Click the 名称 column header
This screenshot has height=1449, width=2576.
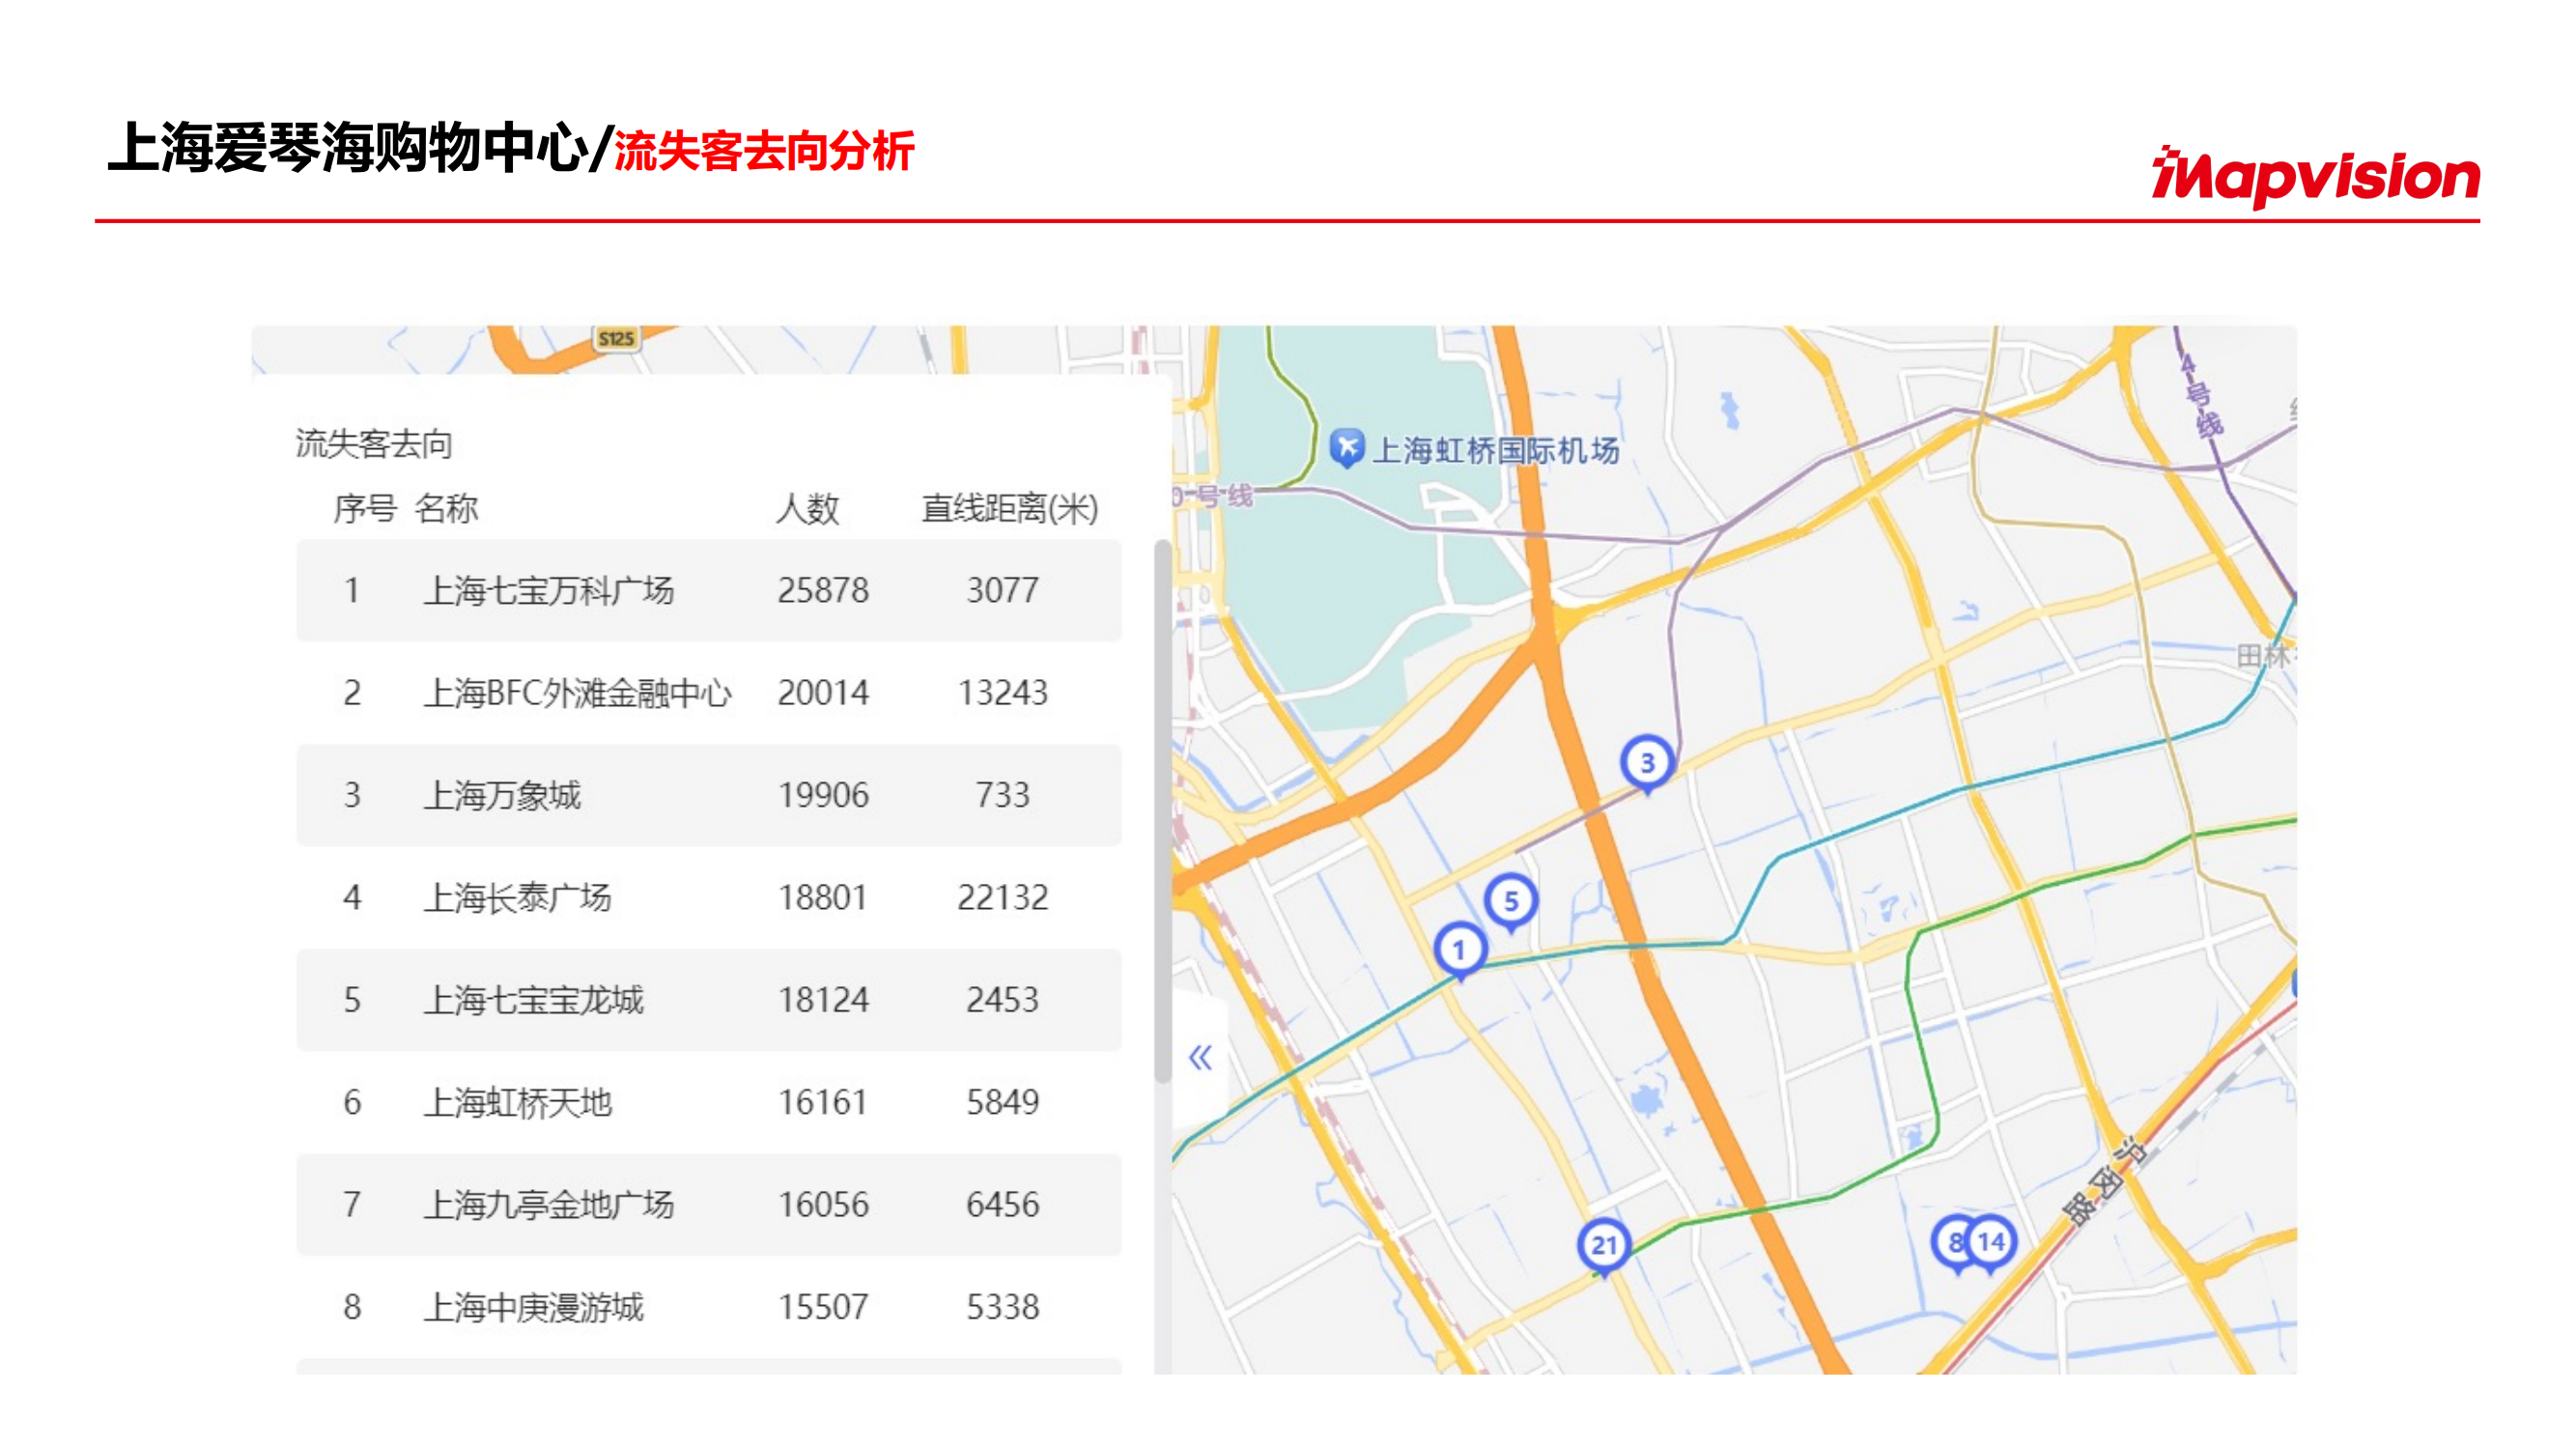(x=446, y=509)
